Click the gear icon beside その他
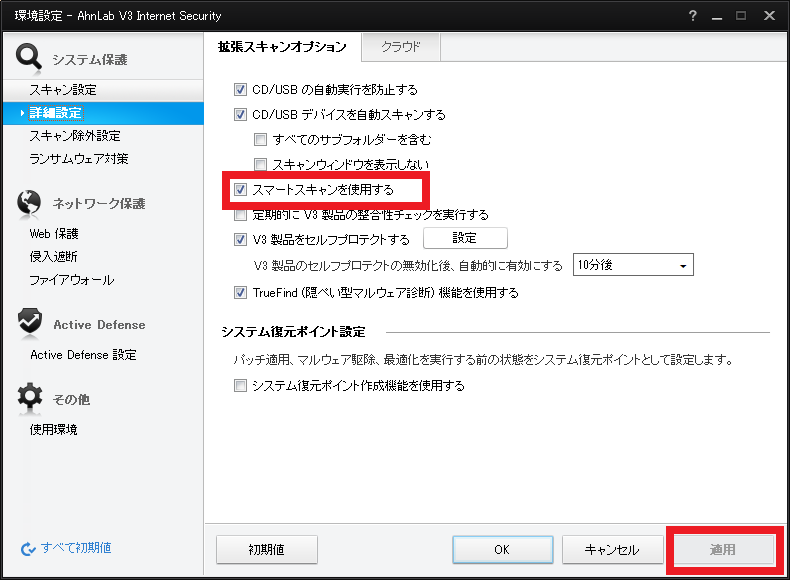 coord(30,396)
